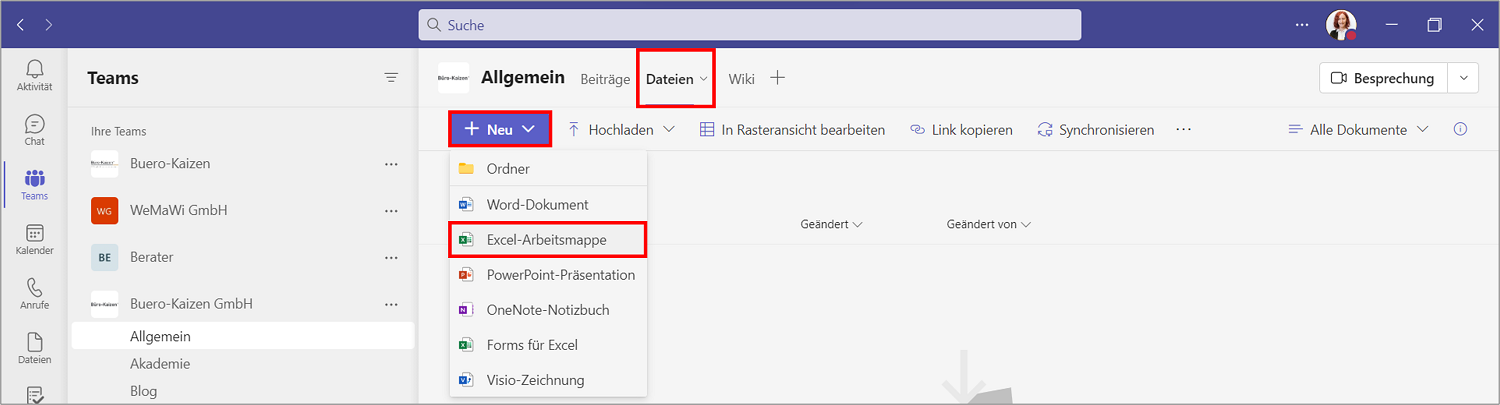Switch to the Wiki tab
Viewport: 1500px width, 405px height.
741,78
